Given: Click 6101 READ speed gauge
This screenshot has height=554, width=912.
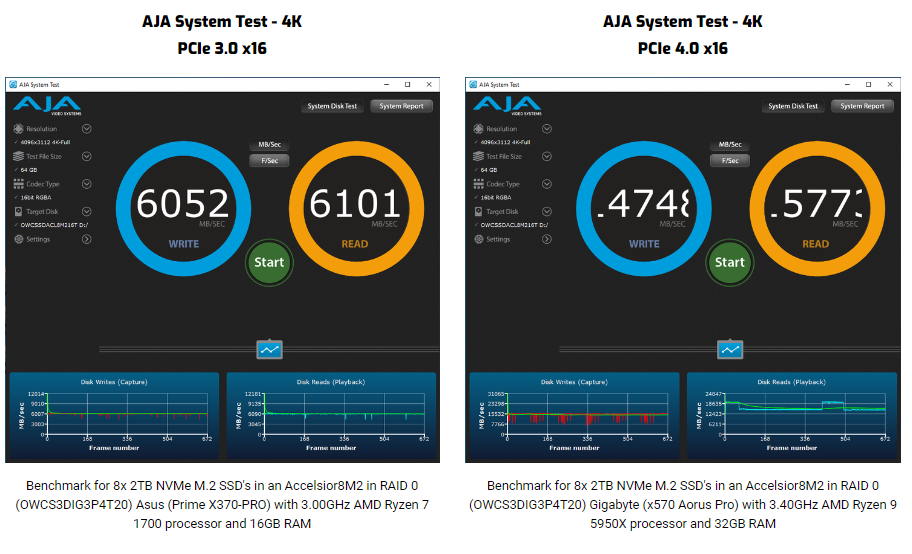Looking at the screenshot, I should point(356,208).
